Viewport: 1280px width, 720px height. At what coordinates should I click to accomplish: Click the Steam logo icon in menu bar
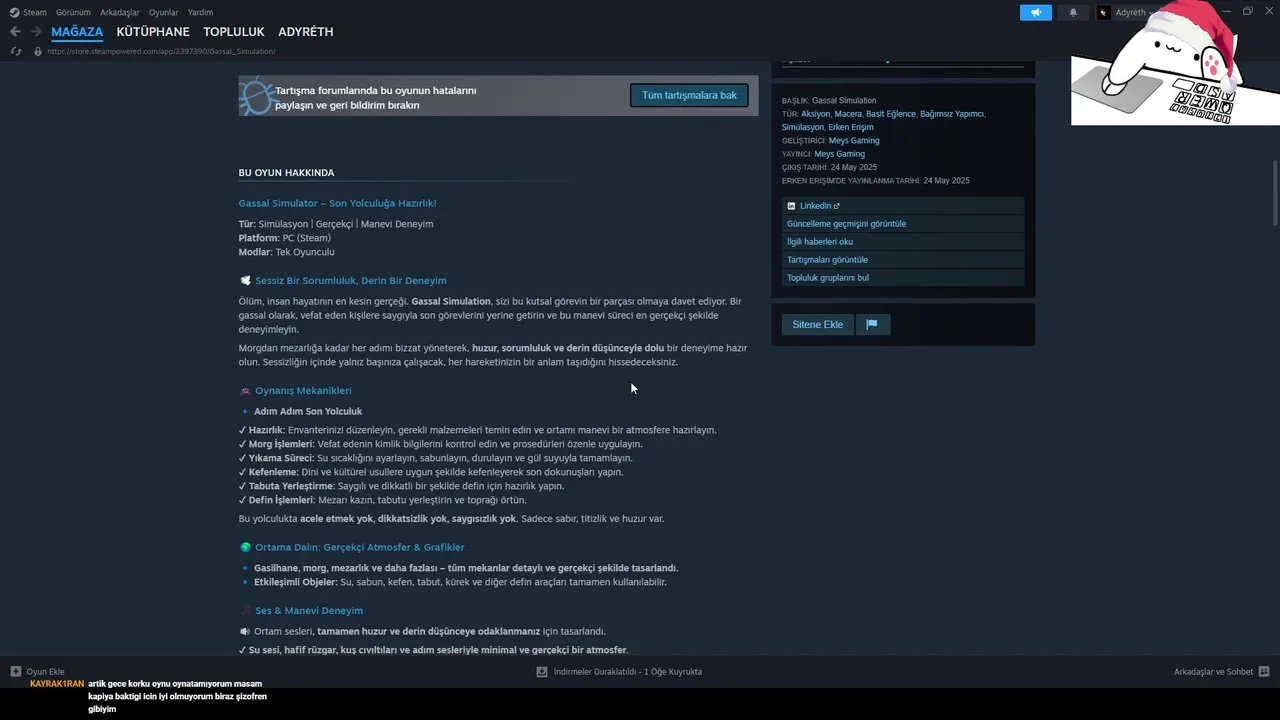14,13
